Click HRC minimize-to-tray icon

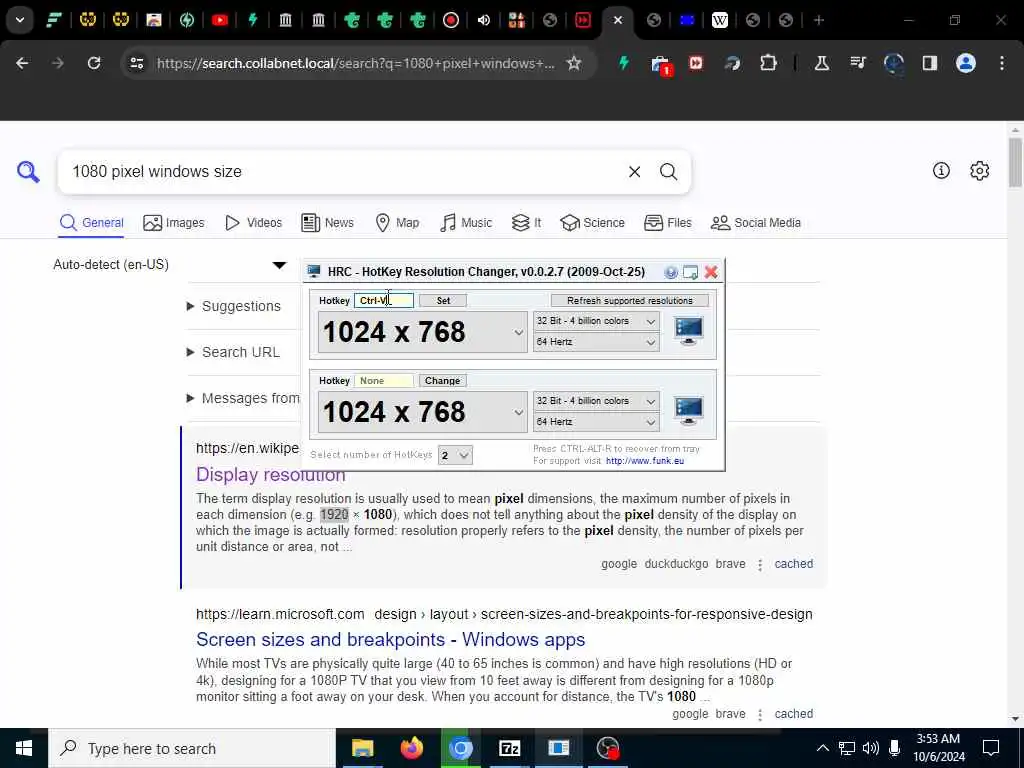[690, 272]
